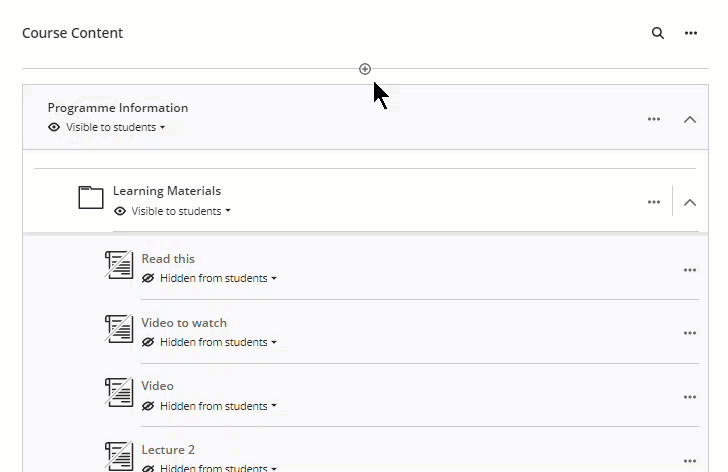Screen dimensions: 728x472
Task: Open the three-dot menu for Read this
Action: click(690, 270)
